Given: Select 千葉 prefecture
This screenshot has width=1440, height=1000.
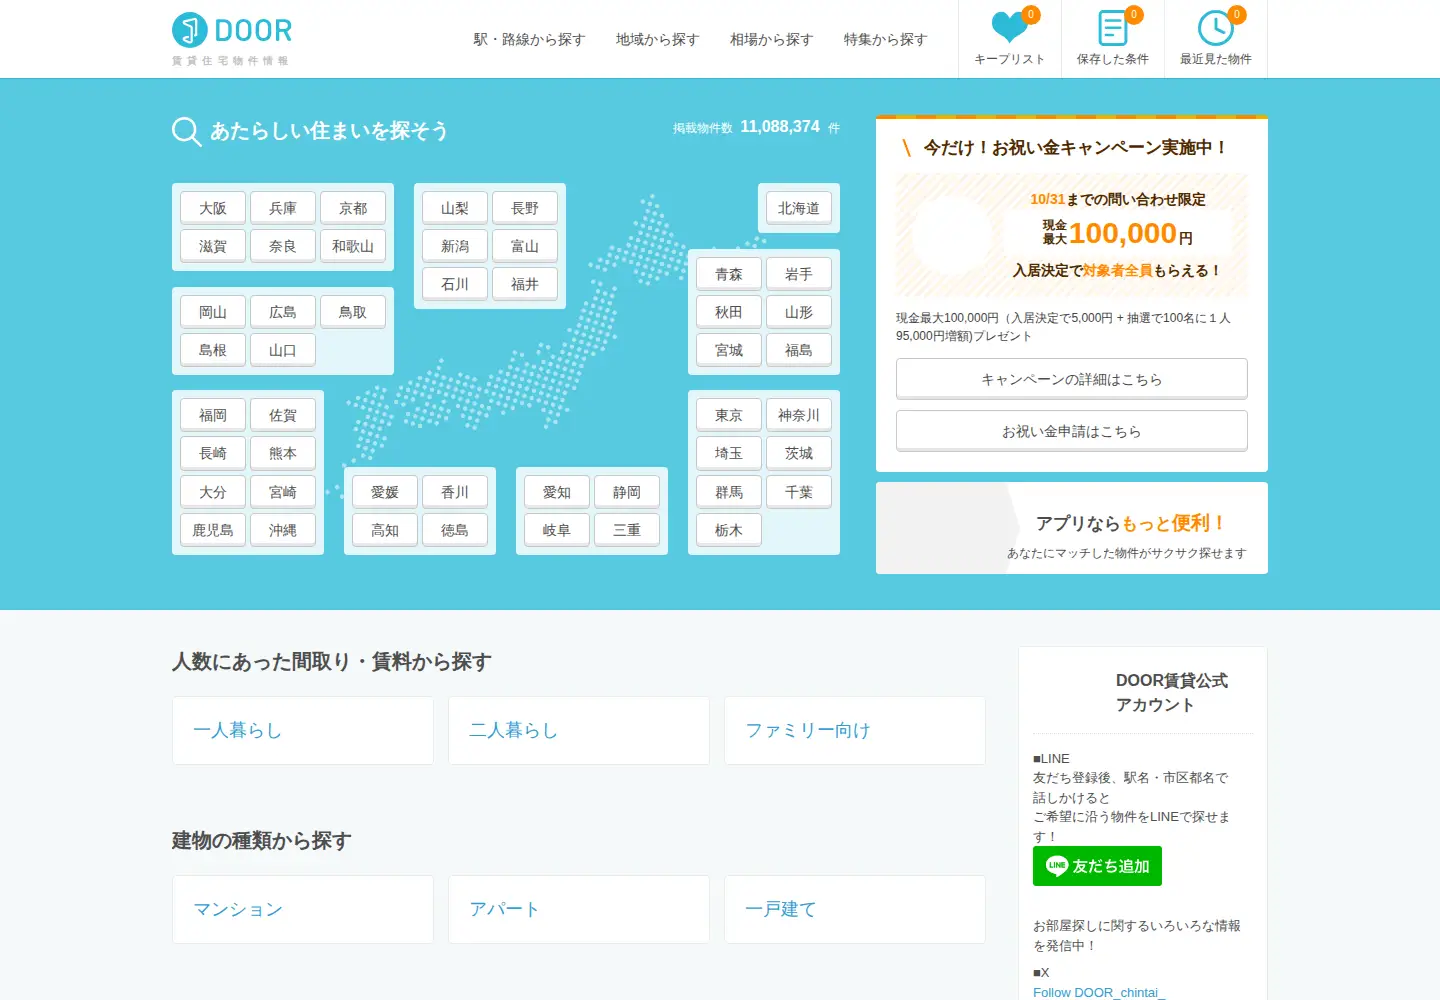Looking at the screenshot, I should point(799,492).
